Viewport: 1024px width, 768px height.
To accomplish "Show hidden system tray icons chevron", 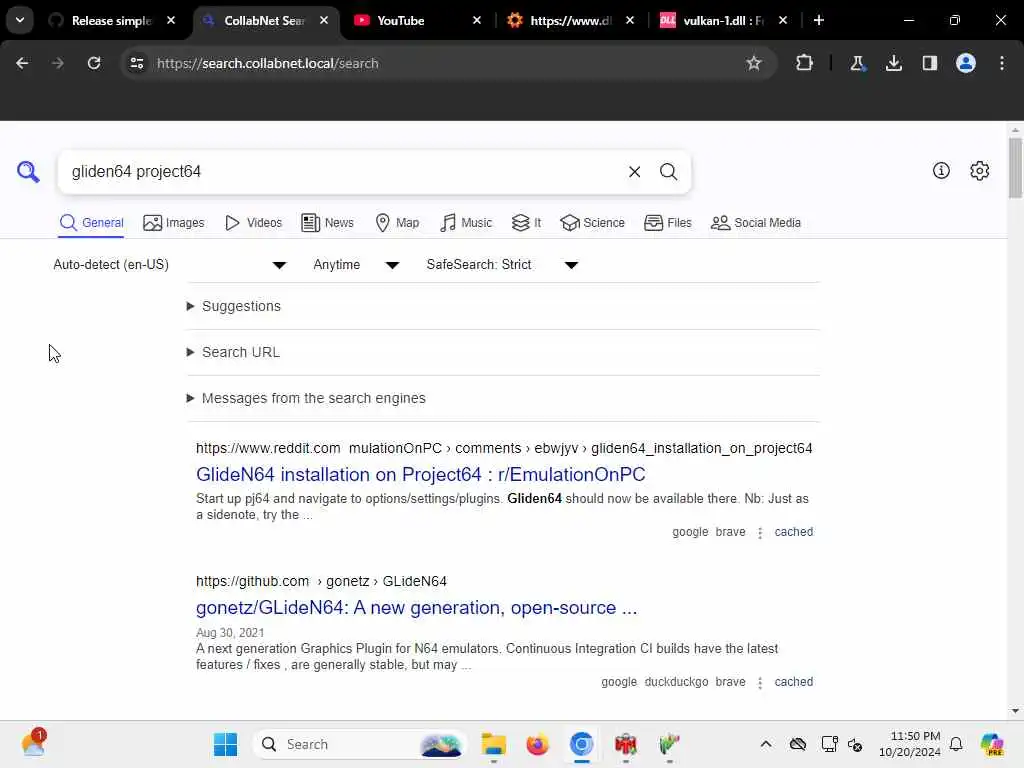I will [x=765, y=744].
